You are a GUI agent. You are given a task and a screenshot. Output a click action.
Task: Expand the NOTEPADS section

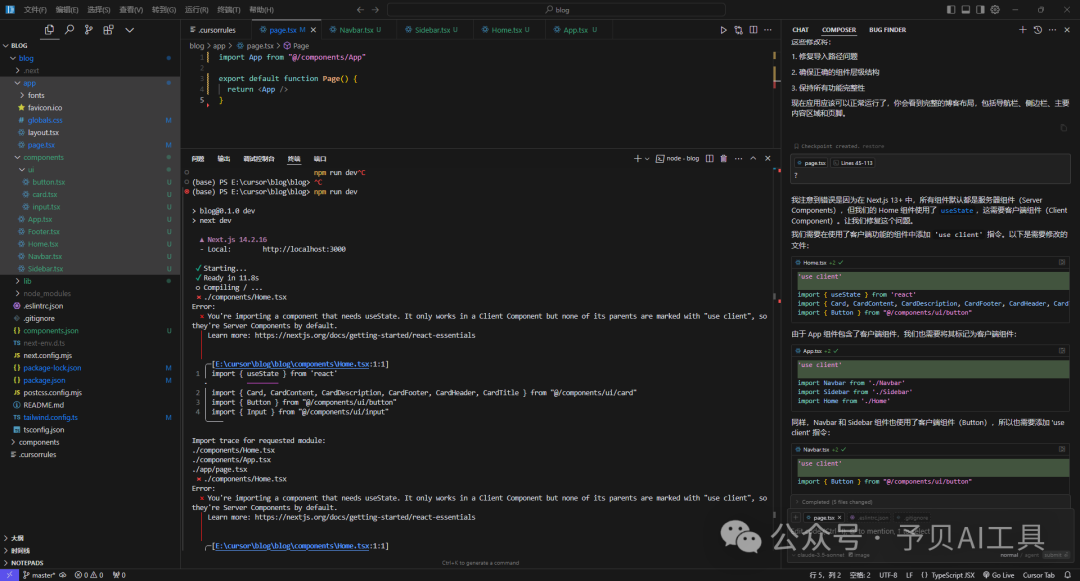6,563
